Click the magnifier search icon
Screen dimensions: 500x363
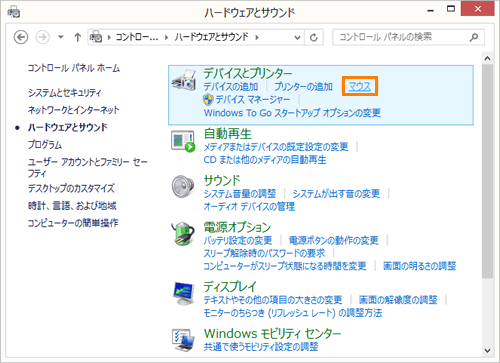click(474, 37)
